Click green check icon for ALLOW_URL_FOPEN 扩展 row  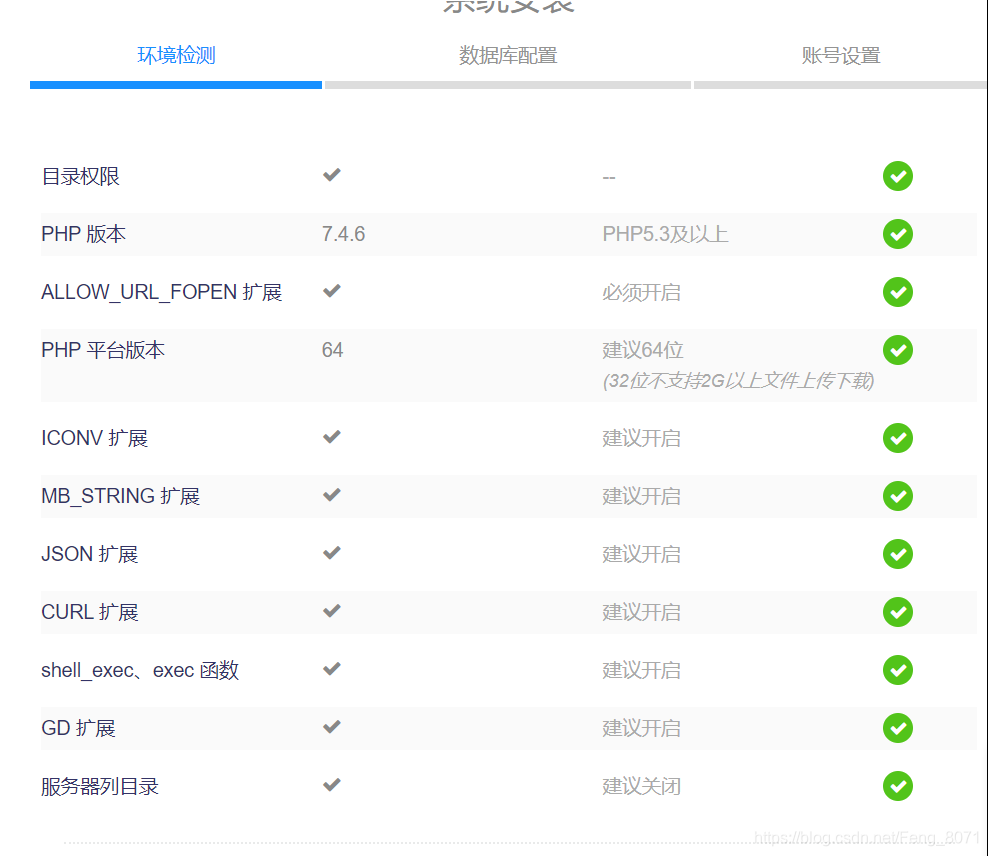898,292
